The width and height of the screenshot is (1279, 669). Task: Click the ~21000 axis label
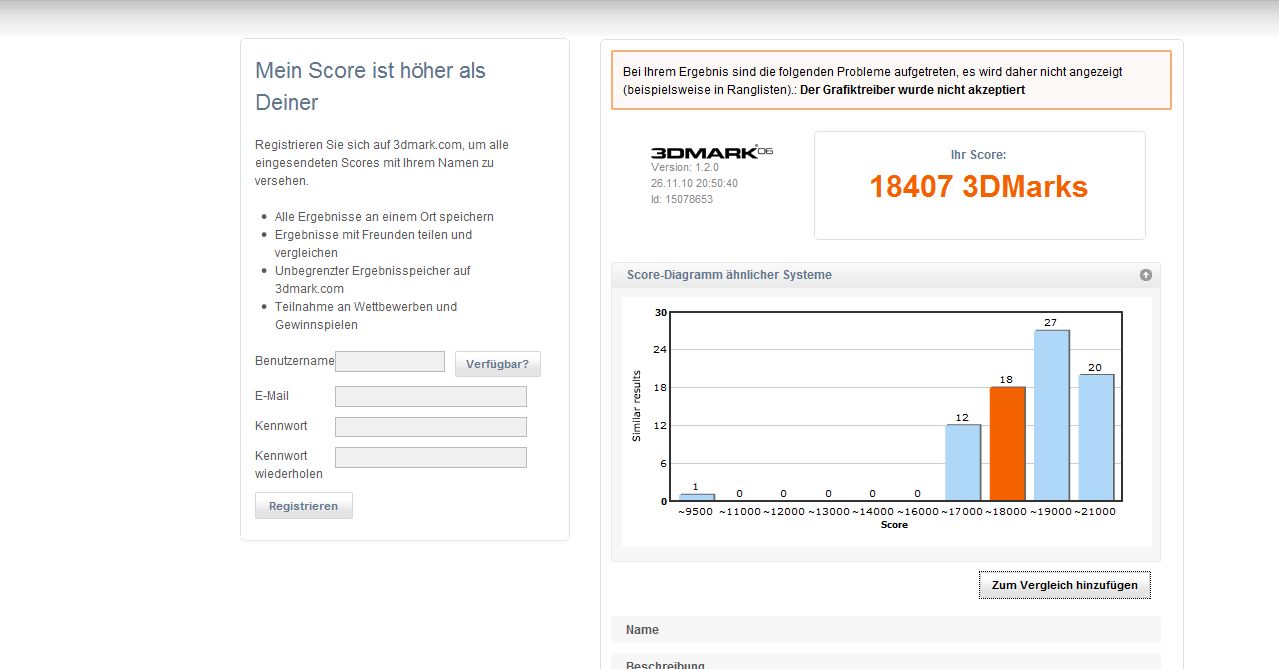[x=1096, y=512]
